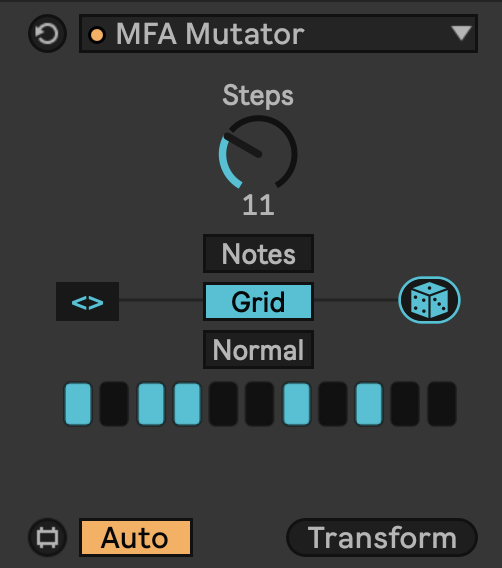This screenshot has height=568, width=502.
Task: Open the MFA Mutator transformation chooser
Action: 278,34
